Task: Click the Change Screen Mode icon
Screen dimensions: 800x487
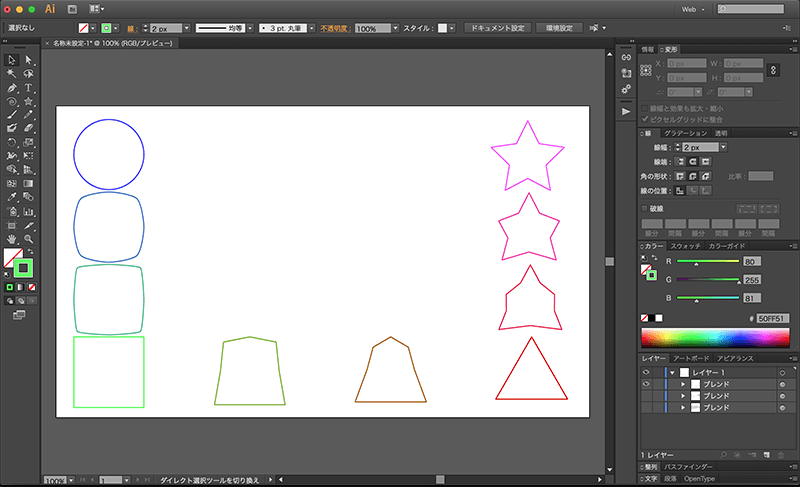Action: [x=19, y=315]
